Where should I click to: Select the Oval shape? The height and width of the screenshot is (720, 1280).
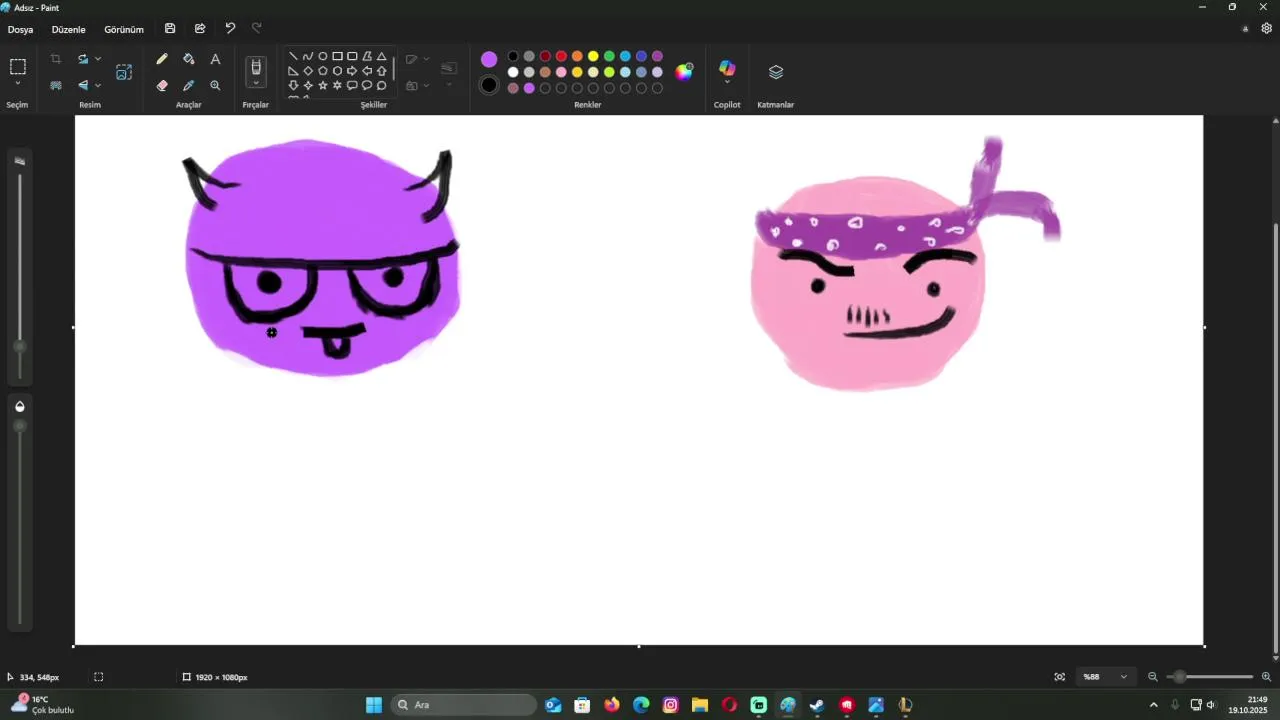click(323, 57)
